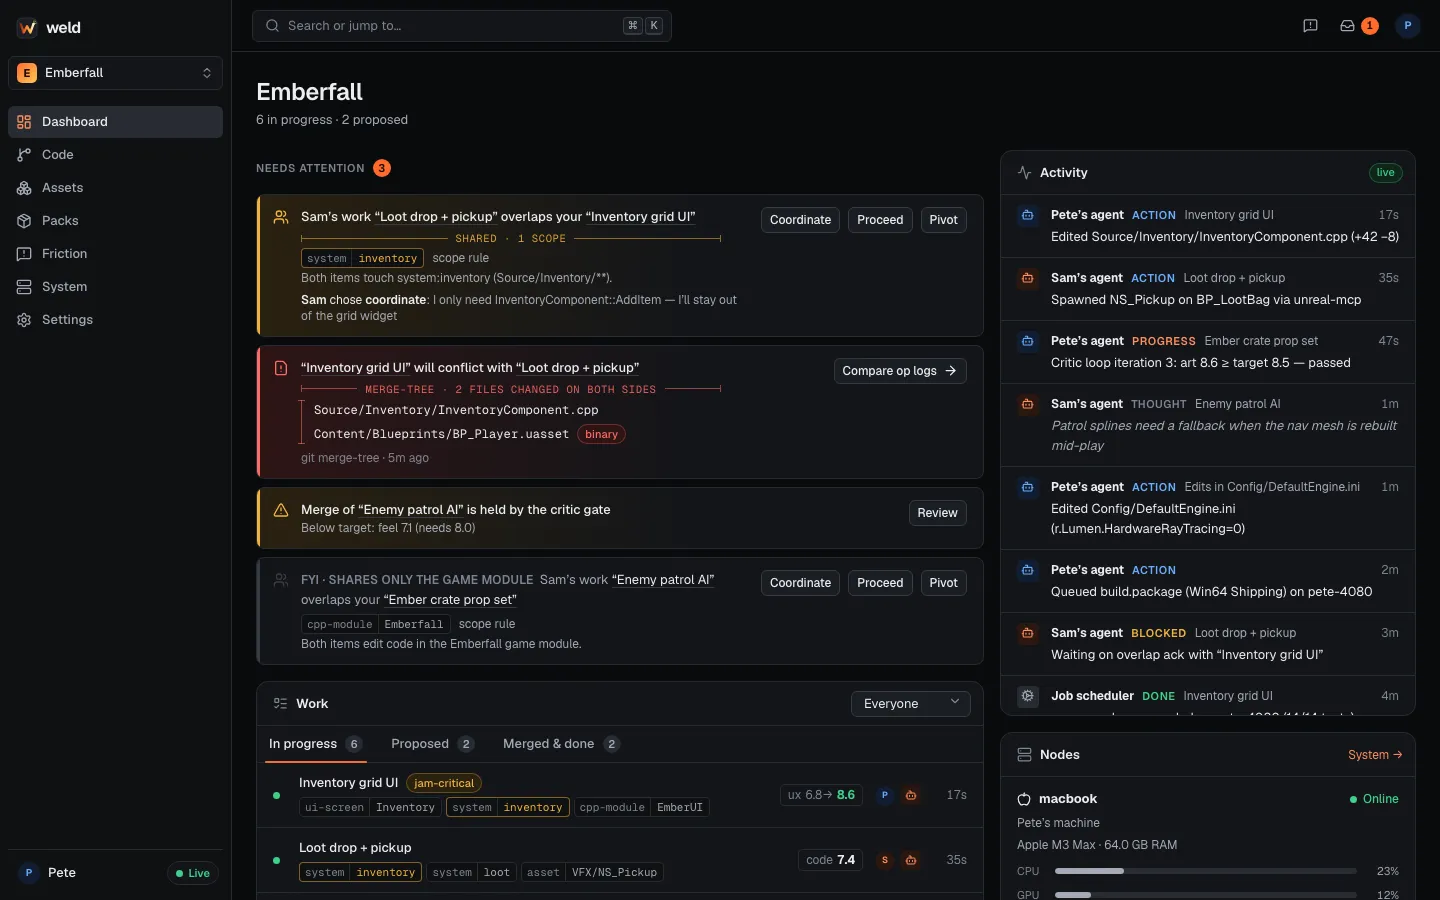Click the Work list icon

(280, 704)
